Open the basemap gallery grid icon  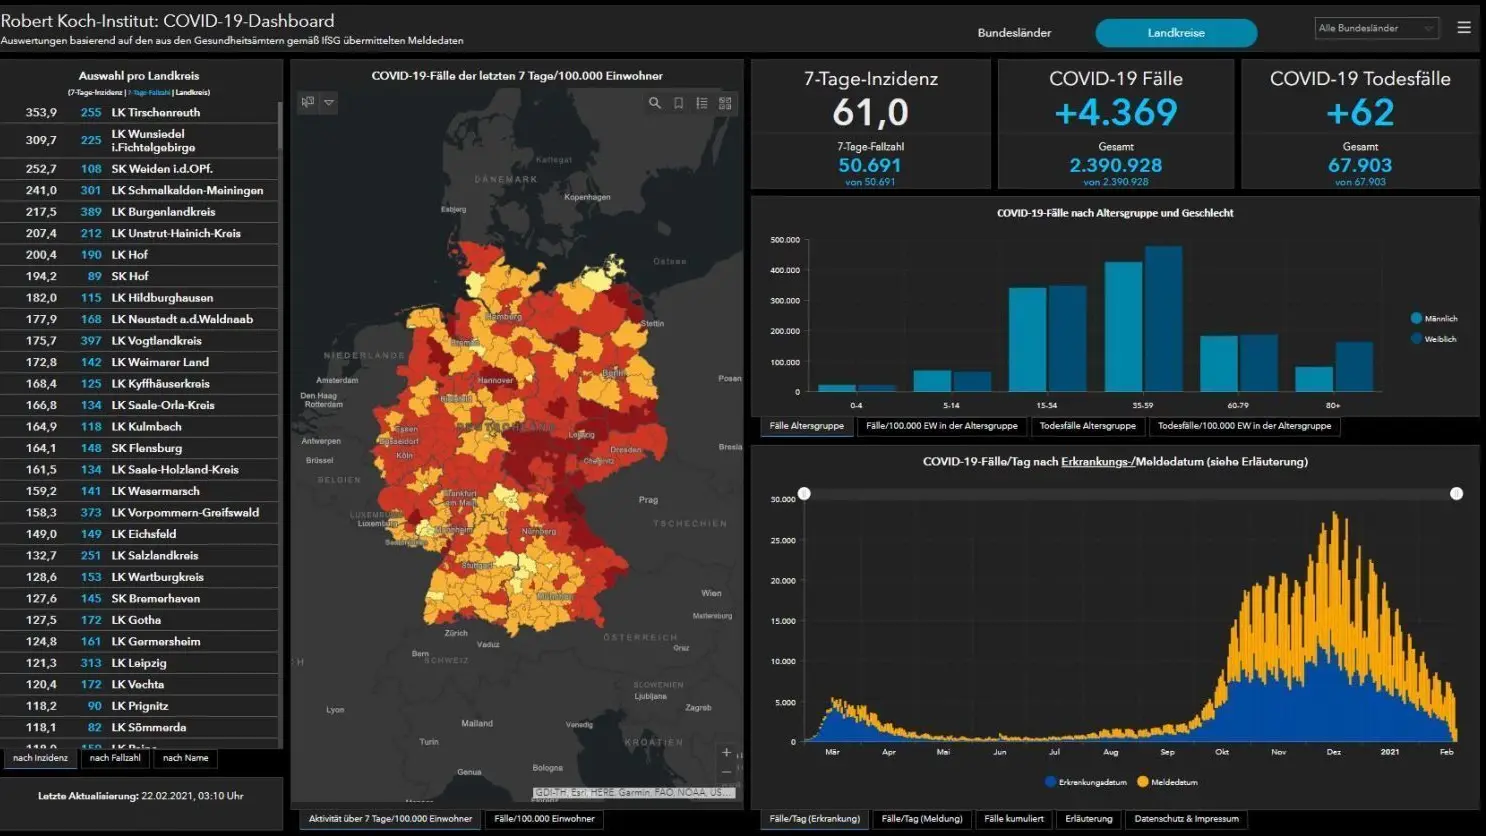tap(725, 103)
